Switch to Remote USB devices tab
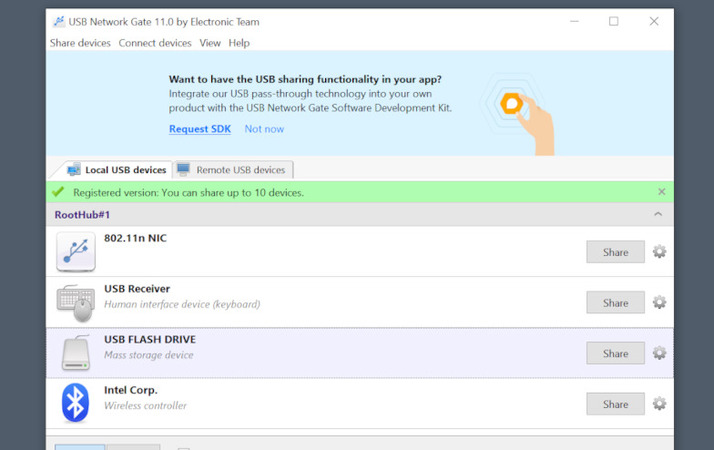Viewport: 714px width, 450px height. point(233,170)
